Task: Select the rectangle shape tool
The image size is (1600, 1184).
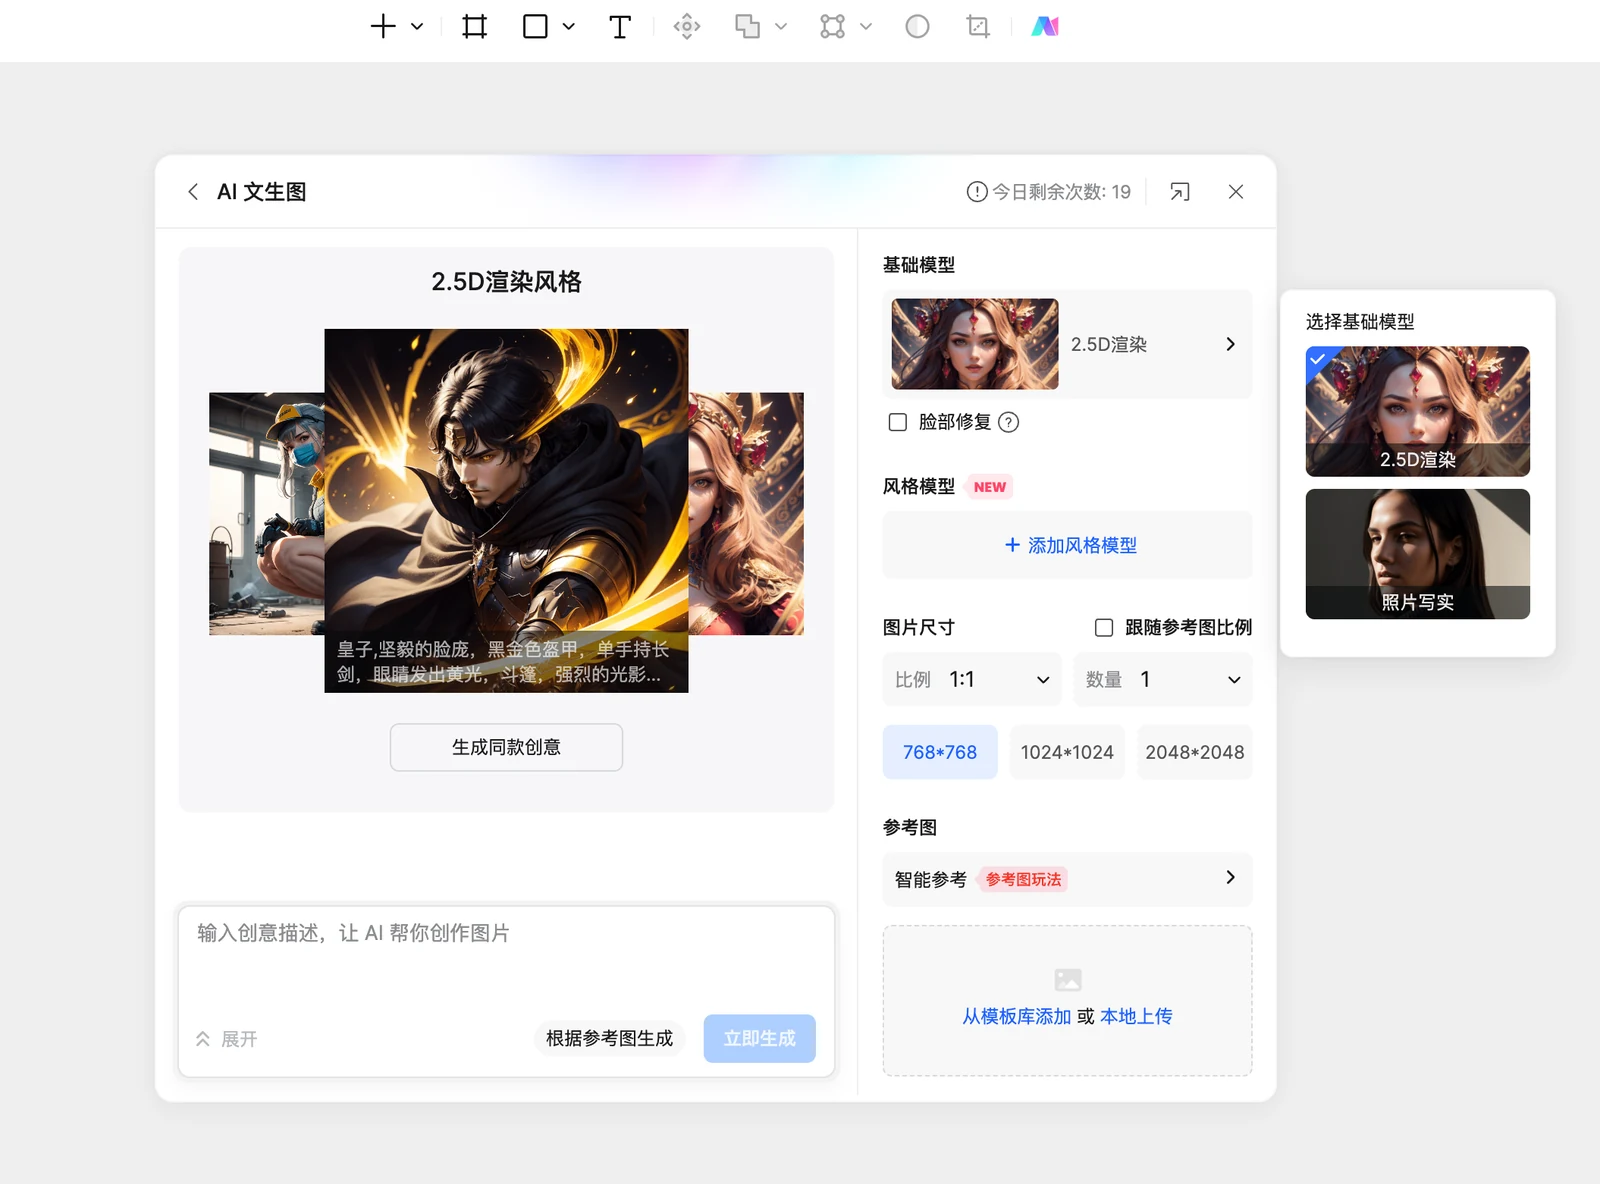Action: (x=535, y=26)
